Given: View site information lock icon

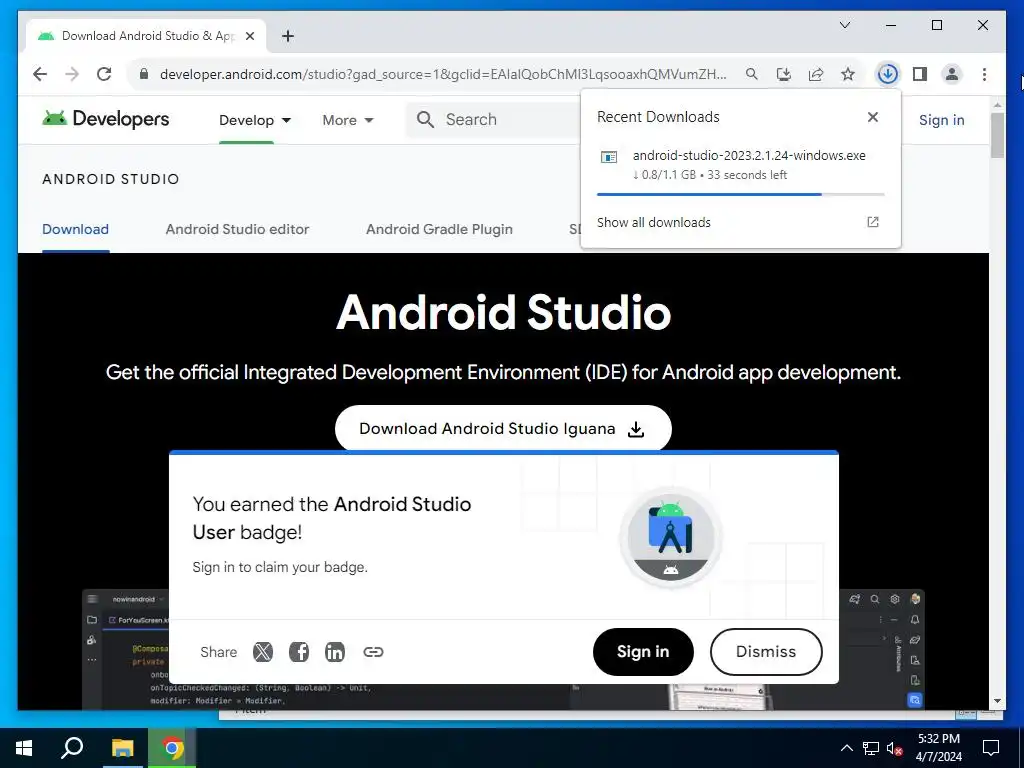Looking at the screenshot, I should click(x=144, y=74).
